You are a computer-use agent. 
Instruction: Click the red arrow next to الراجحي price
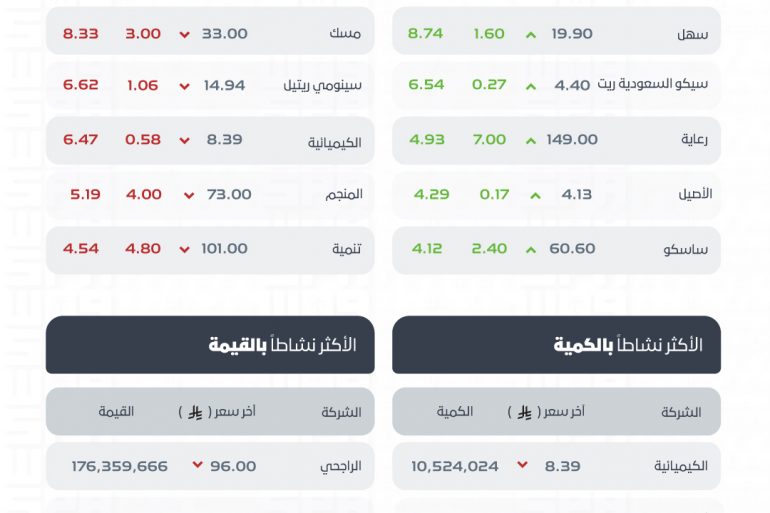point(197,464)
